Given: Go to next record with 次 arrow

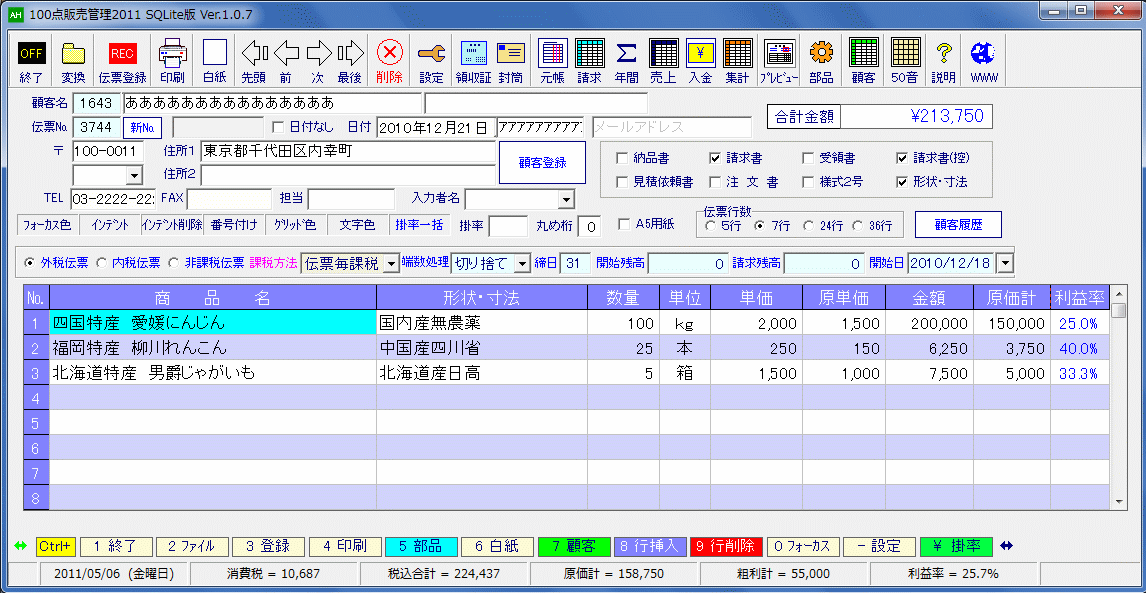Looking at the screenshot, I should coord(318,61).
